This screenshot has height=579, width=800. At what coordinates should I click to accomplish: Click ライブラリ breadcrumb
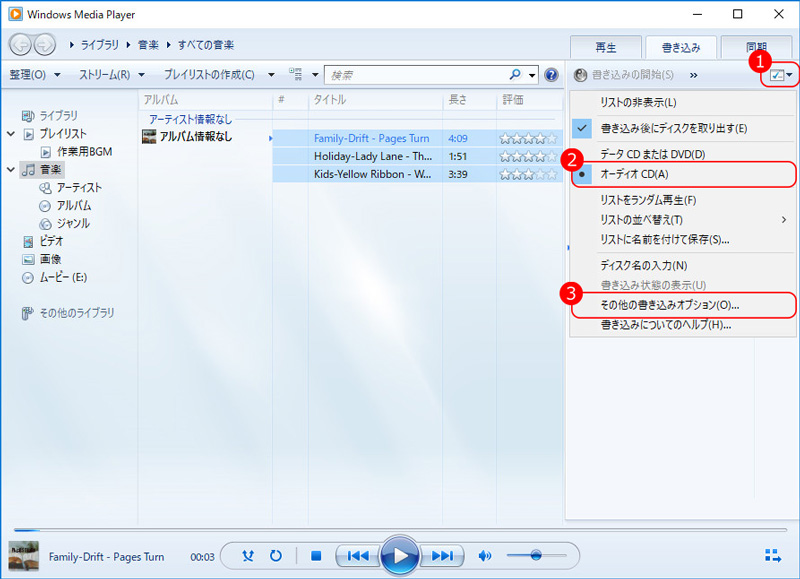point(99,45)
